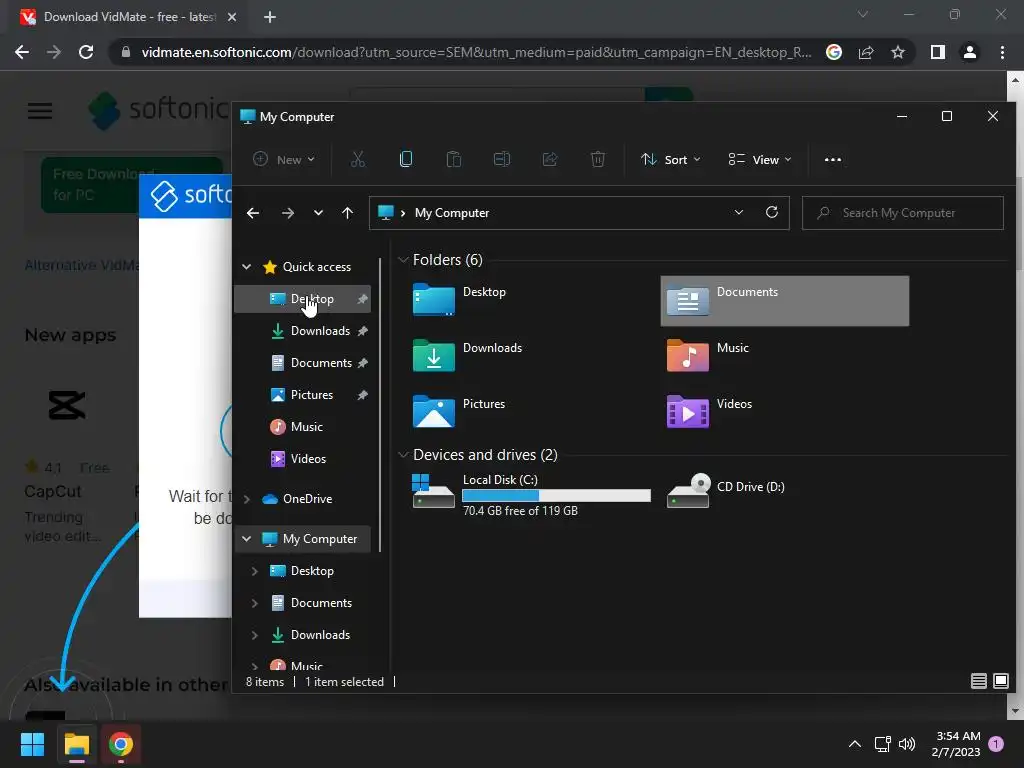
Task: Click the Share icon in Explorer toolbar
Action: click(x=550, y=159)
